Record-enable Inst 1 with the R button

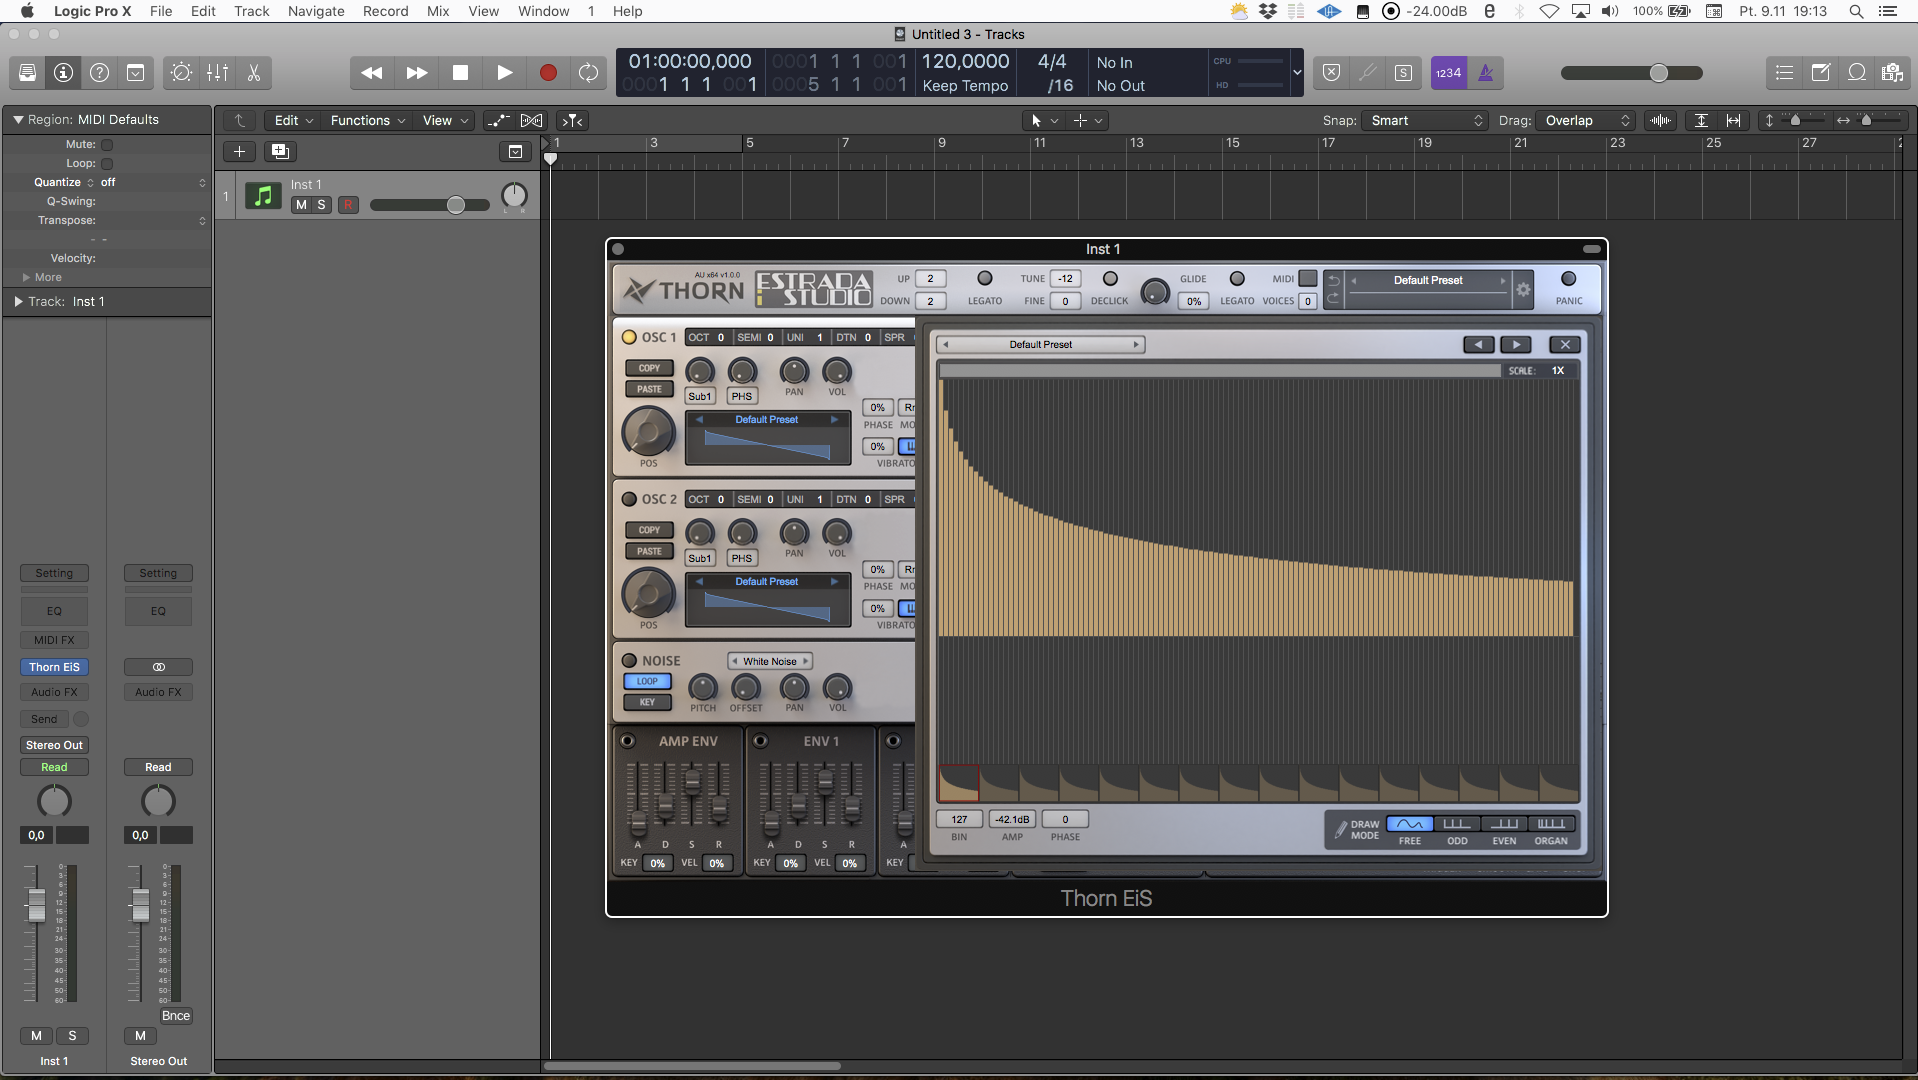coord(348,205)
